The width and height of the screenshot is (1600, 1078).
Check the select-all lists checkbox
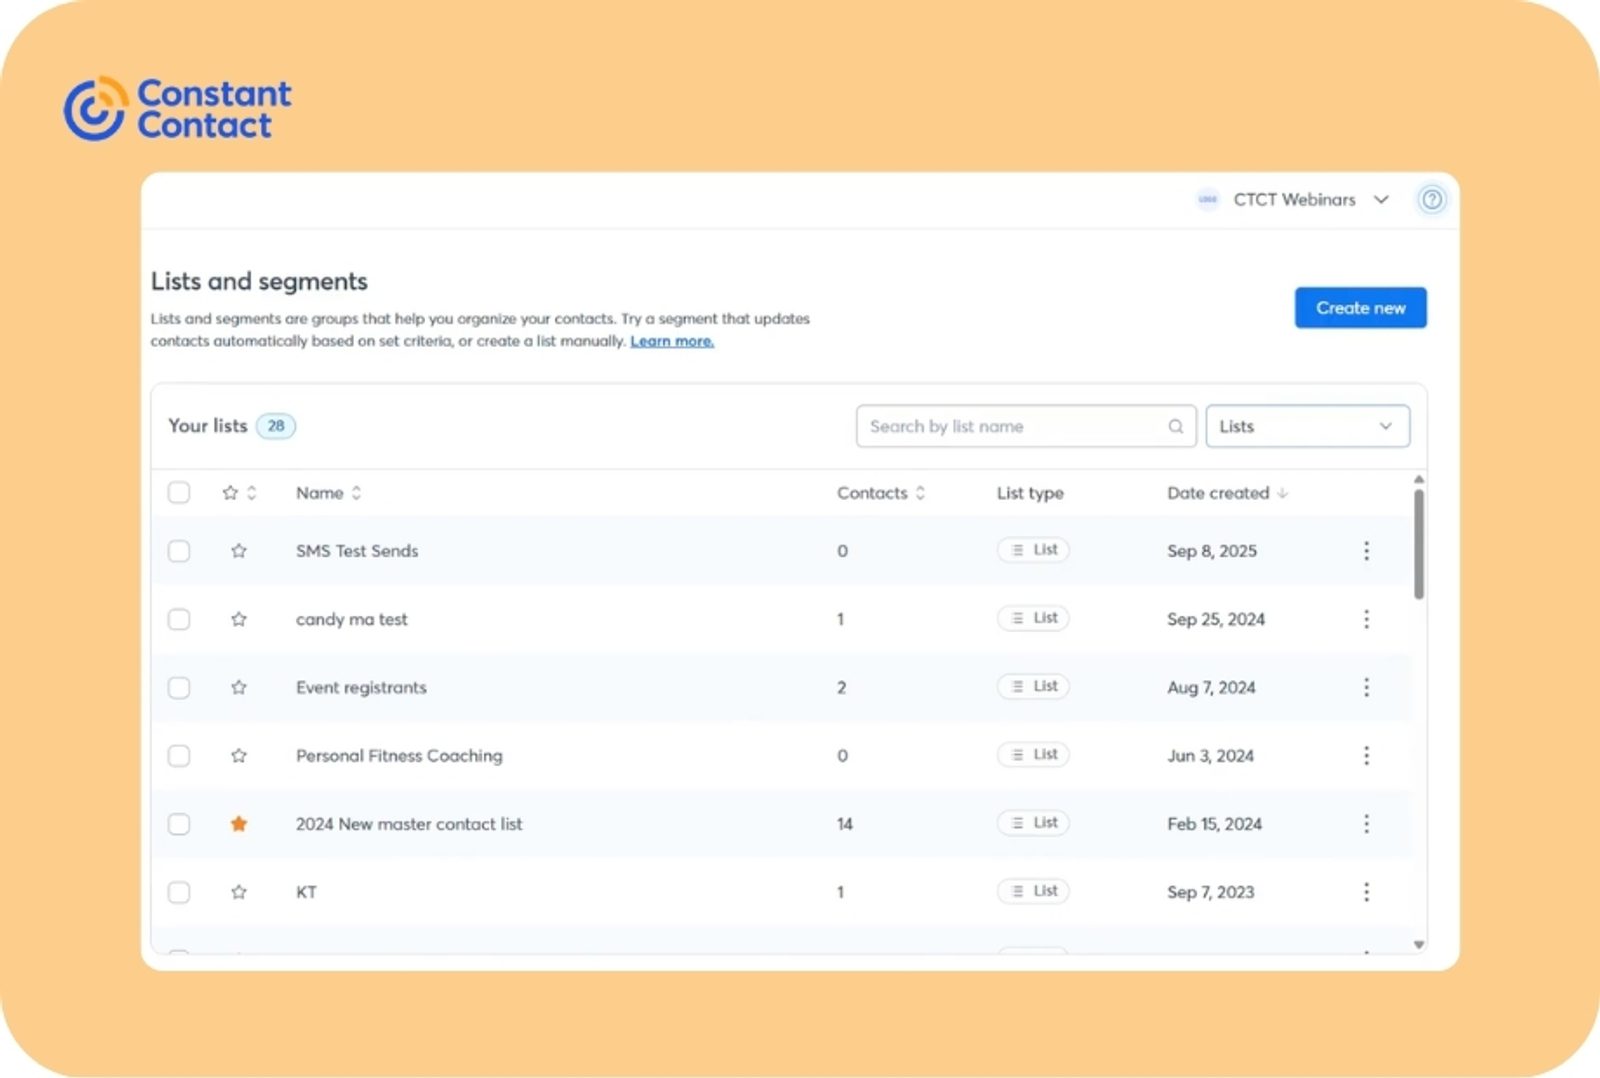(179, 493)
